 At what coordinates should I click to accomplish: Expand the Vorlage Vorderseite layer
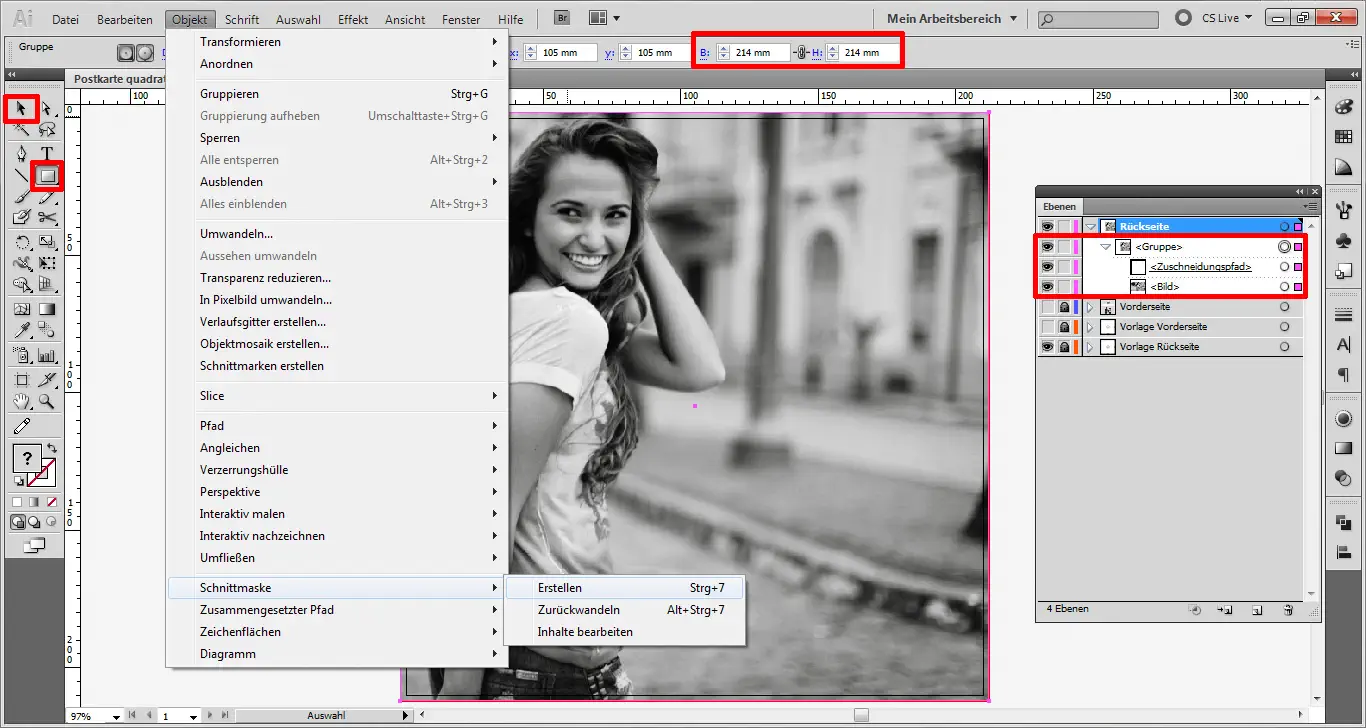1090,327
